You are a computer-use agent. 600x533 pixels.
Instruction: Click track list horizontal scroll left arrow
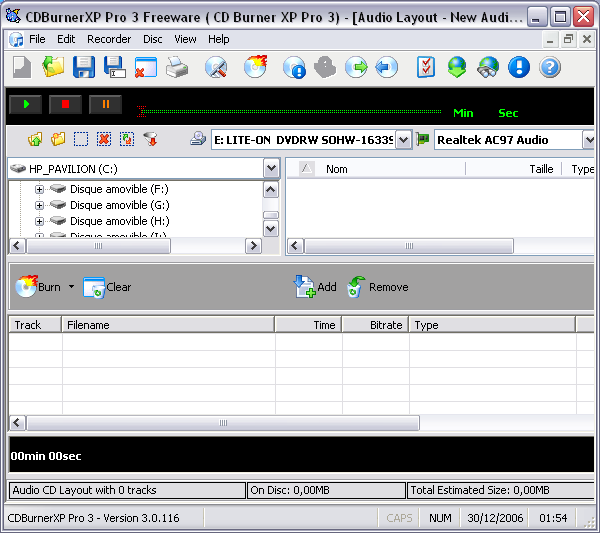coord(17,423)
